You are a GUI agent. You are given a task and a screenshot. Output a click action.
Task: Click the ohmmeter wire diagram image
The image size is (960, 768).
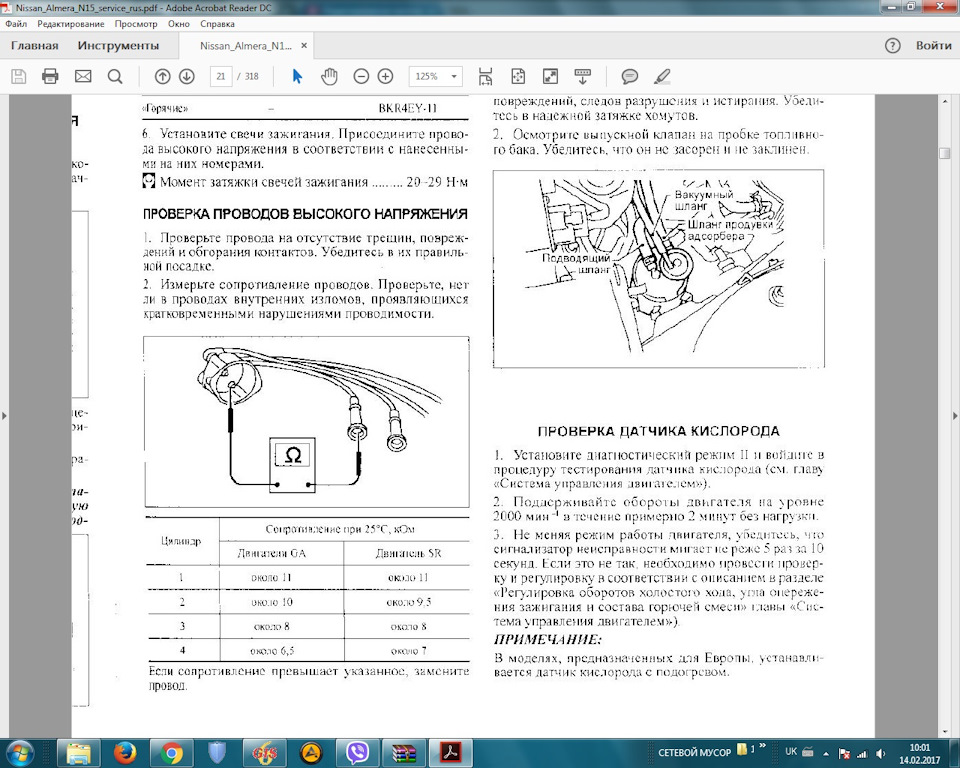point(307,422)
